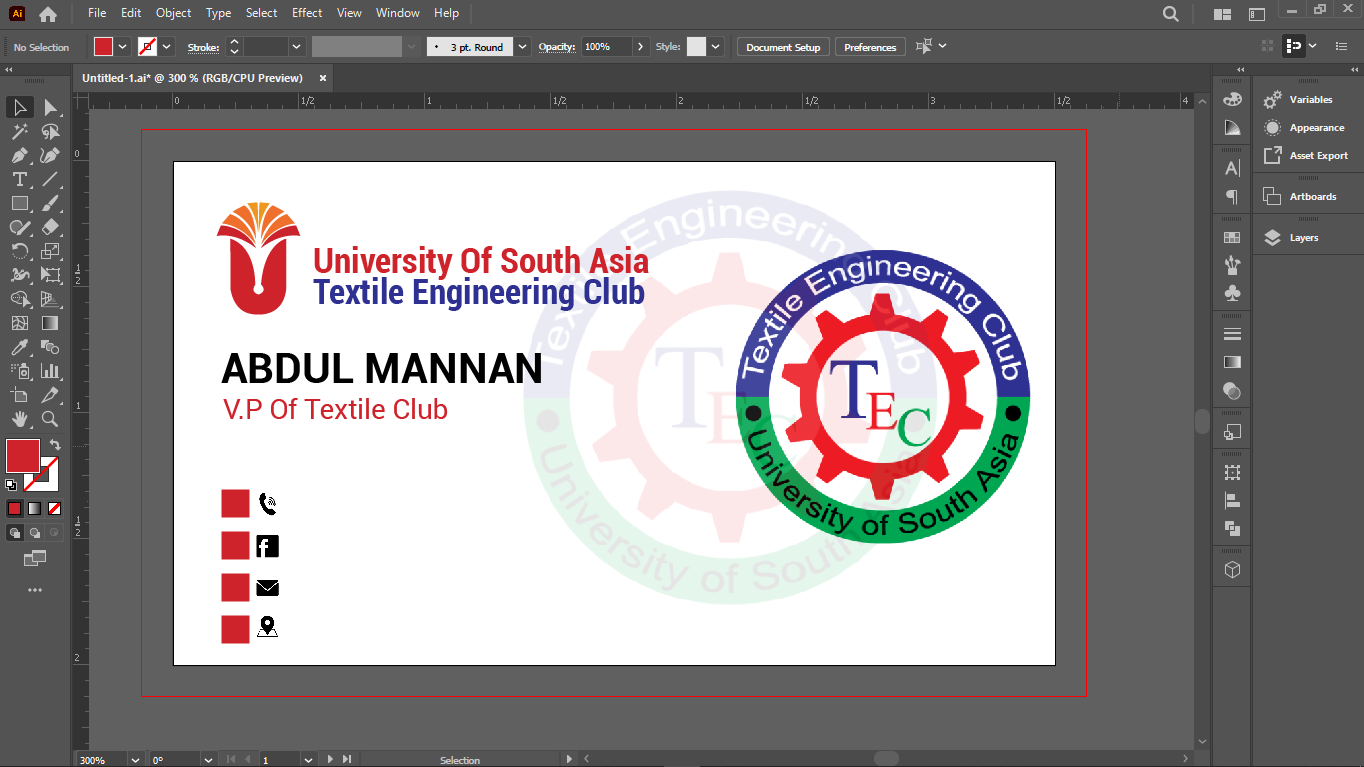Select the Eyedropper tool
The height and width of the screenshot is (767, 1364).
[x=19, y=347]
